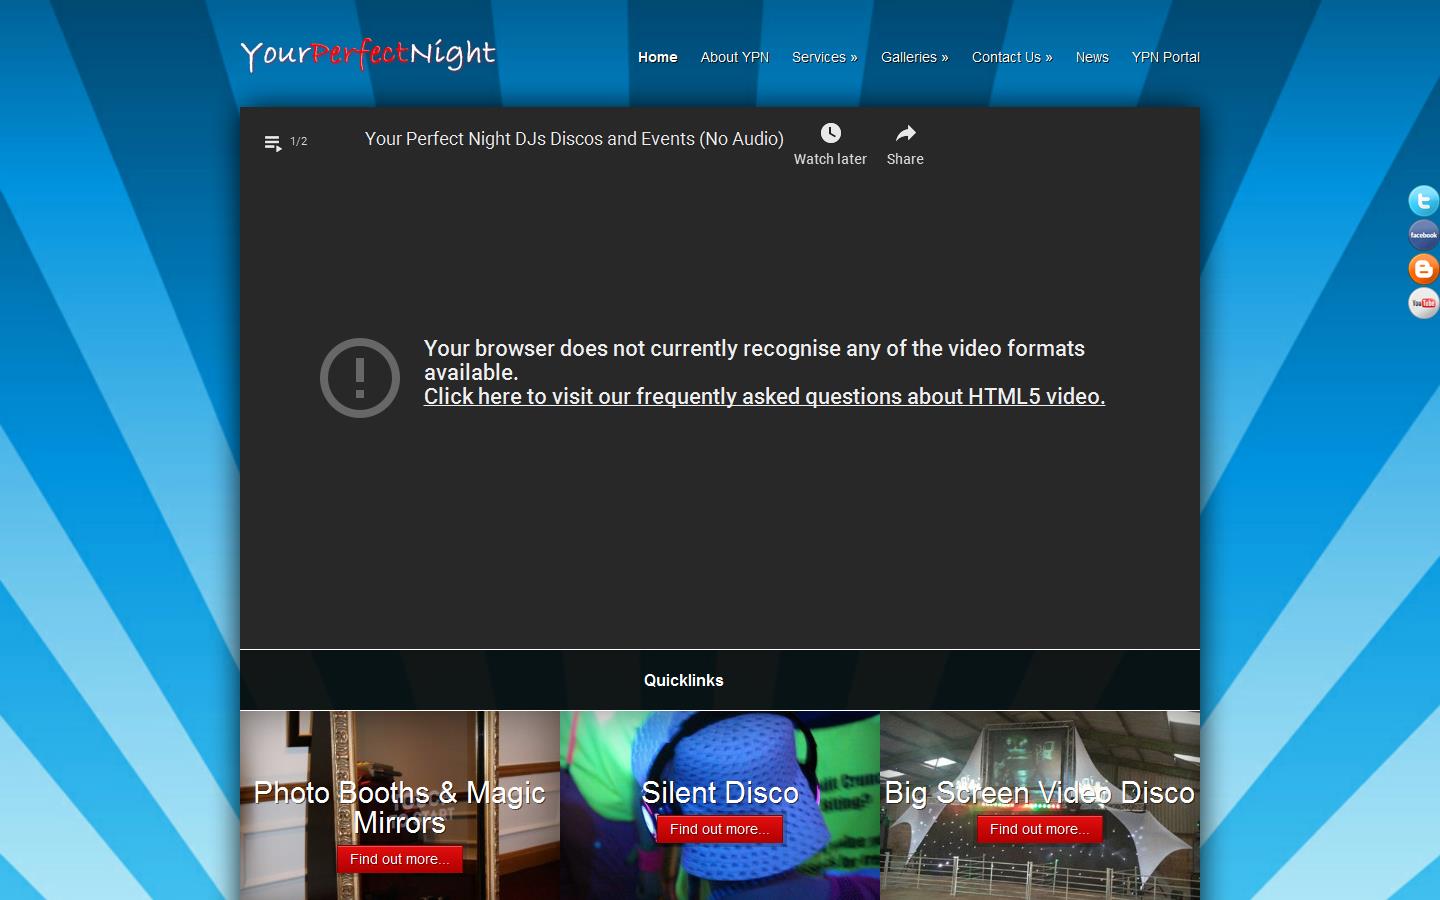Viewport: 1440px width, 900px height.
Task: Open the YPN Portal link
Action: (x=1165, y=57)
